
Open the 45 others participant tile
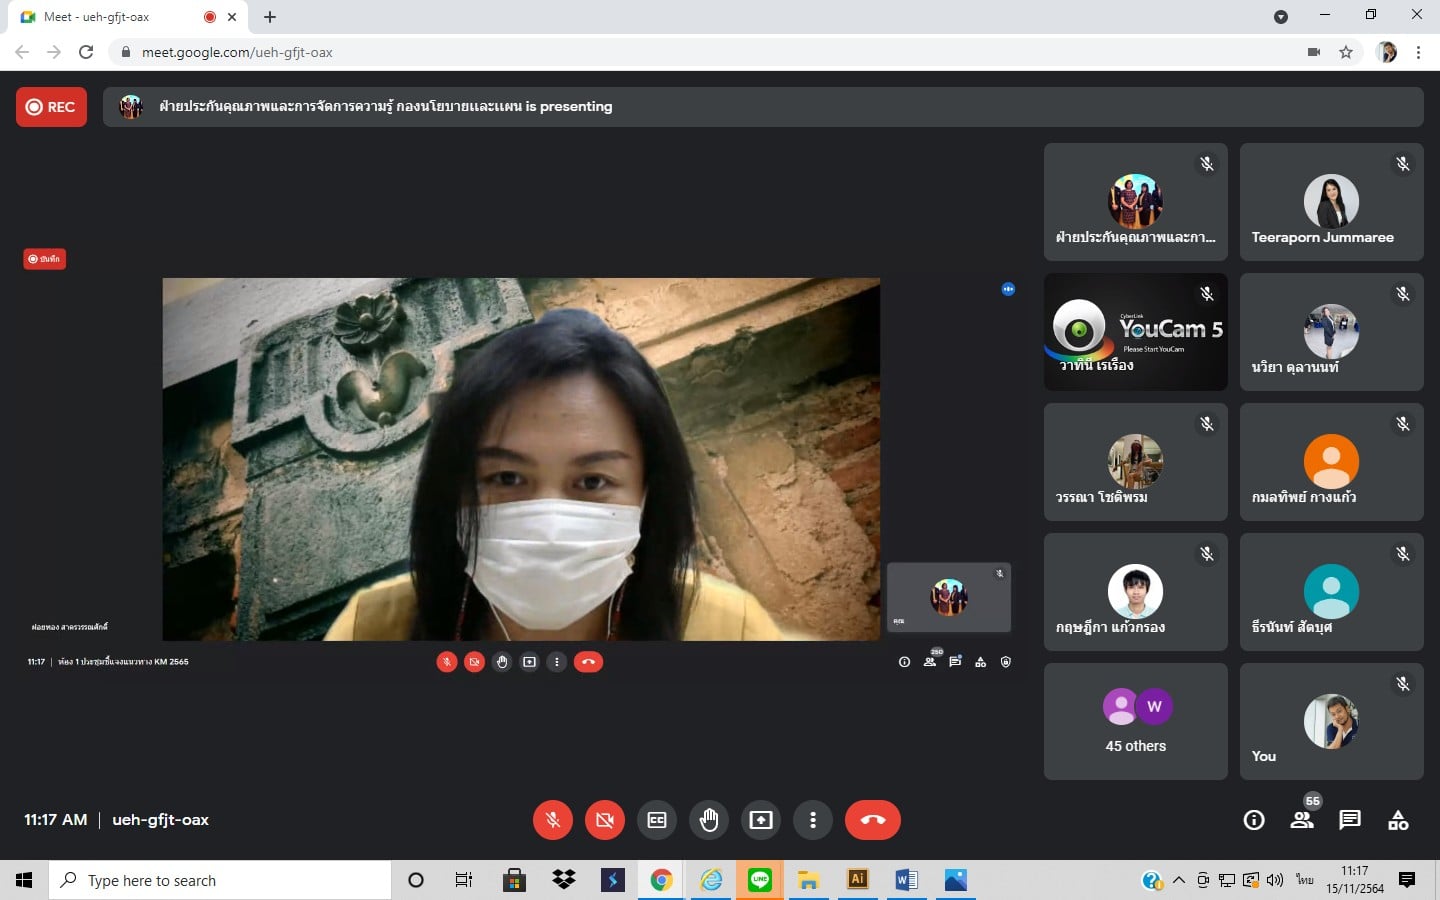pyautogui.click(x=1135, y=721)
